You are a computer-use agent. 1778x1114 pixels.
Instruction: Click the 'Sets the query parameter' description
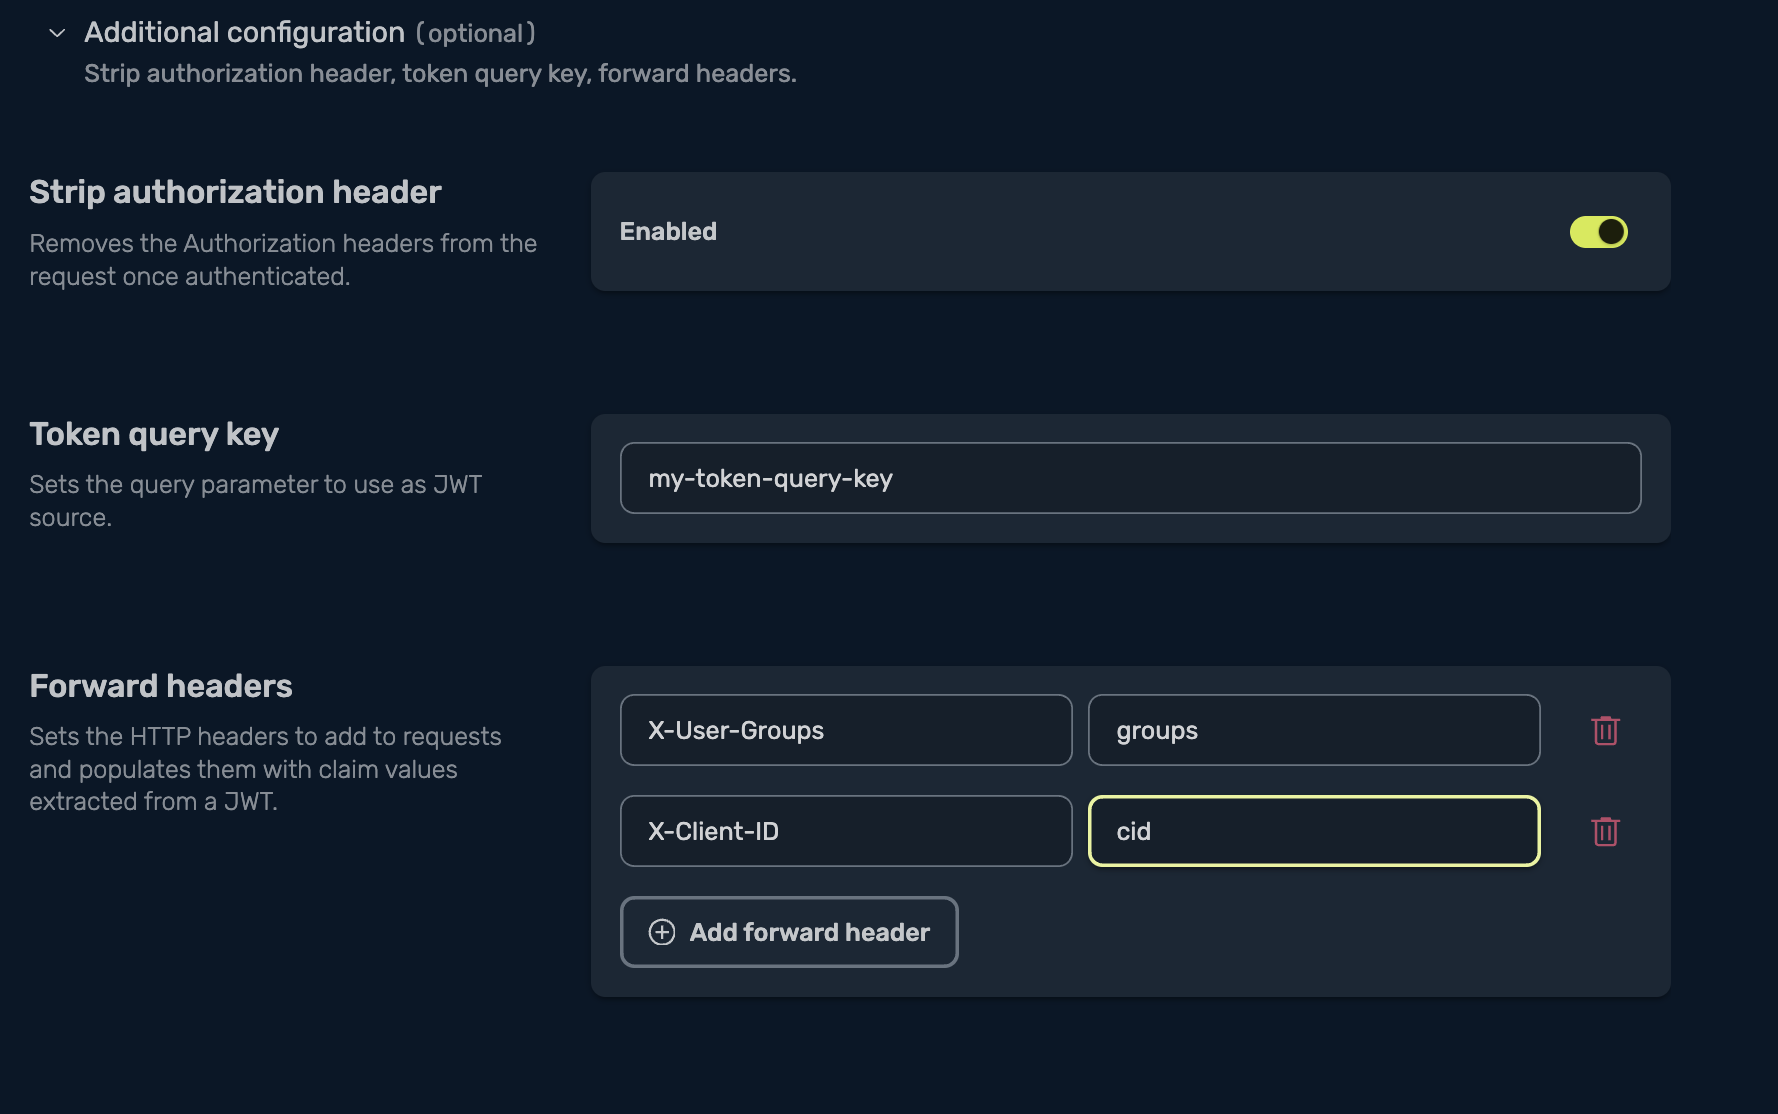(x=256, y=501)
